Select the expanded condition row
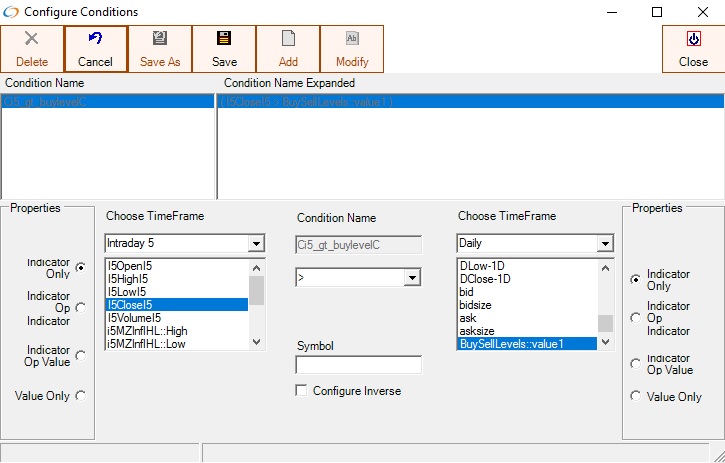Viewport: 725px width, 463px height. pyautogui.click(x=469, y=102)
